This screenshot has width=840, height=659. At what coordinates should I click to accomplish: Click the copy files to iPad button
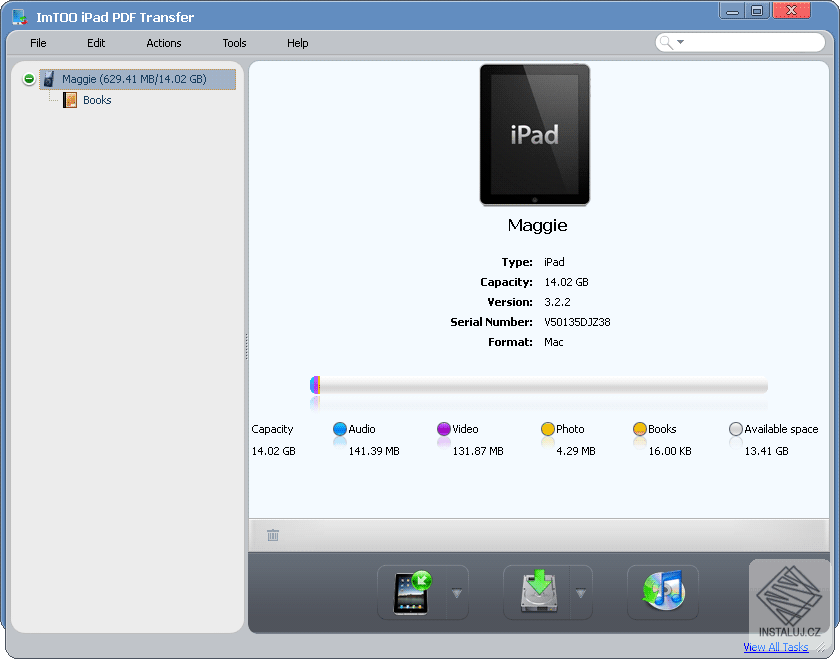point(411,593)
